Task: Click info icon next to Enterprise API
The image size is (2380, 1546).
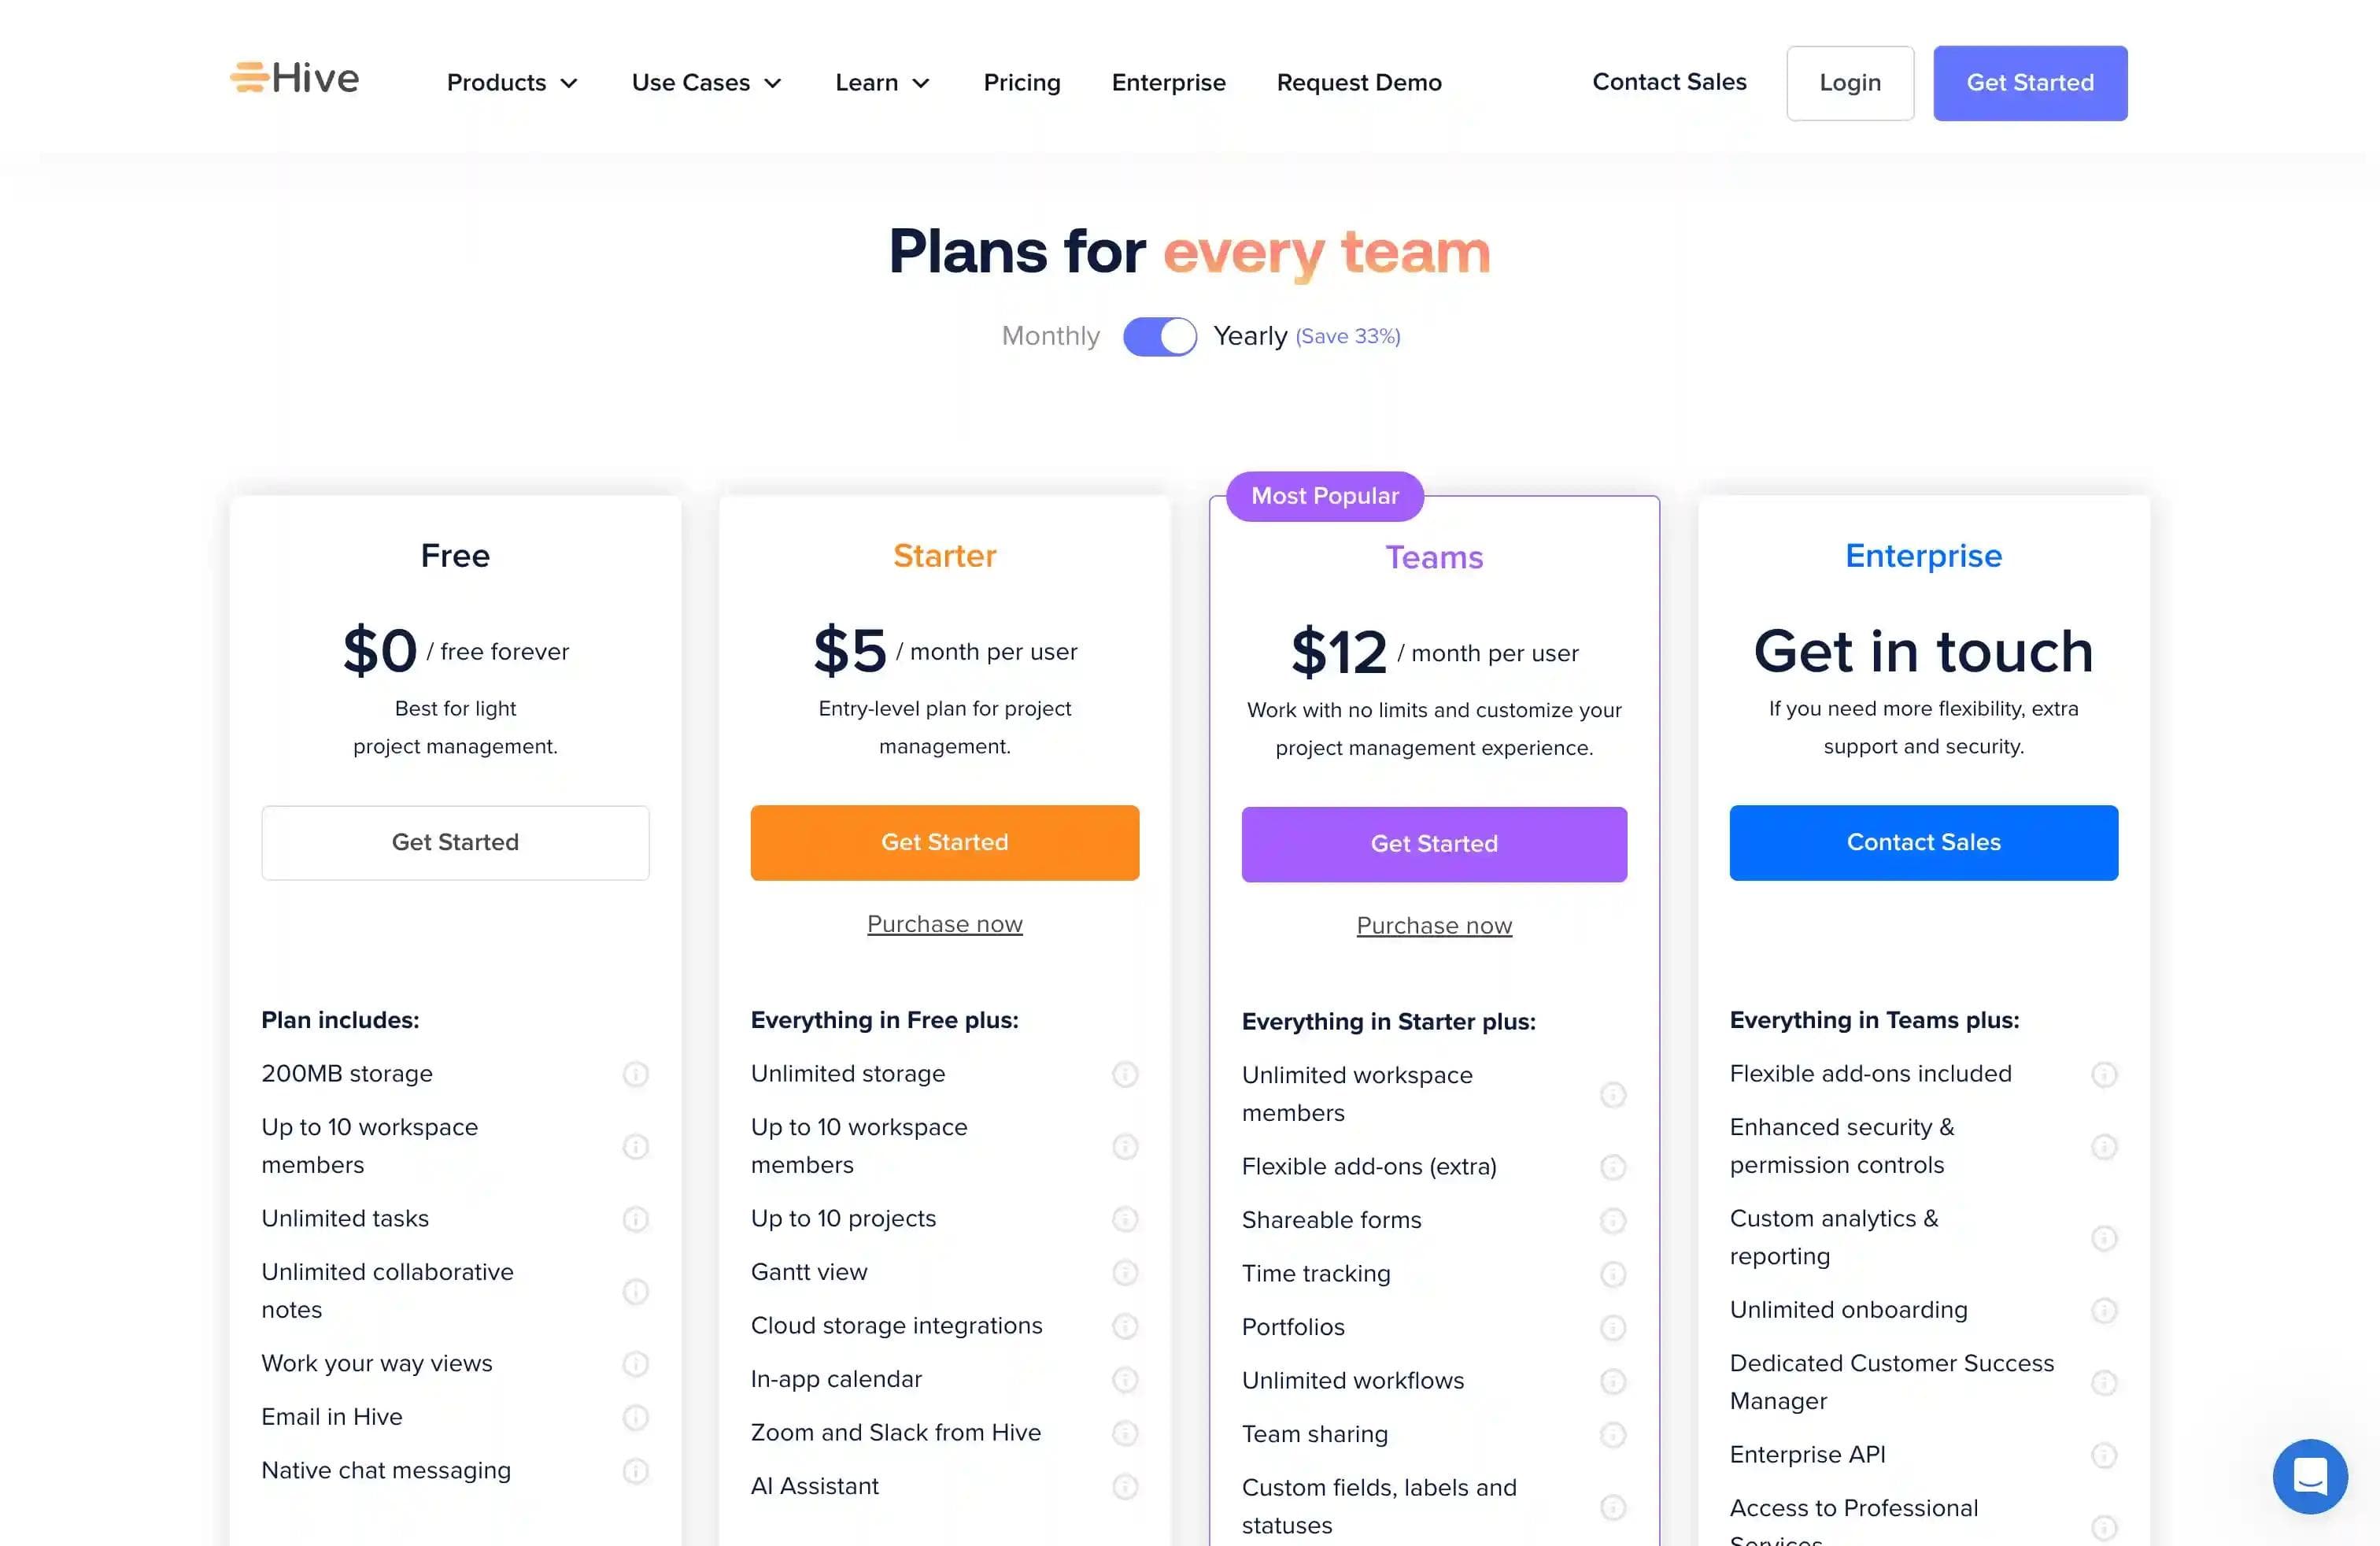Action: point(2105,1454)
